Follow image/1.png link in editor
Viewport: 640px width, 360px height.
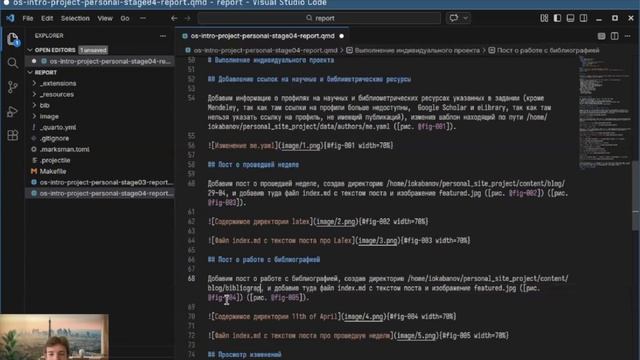(301, 146)
